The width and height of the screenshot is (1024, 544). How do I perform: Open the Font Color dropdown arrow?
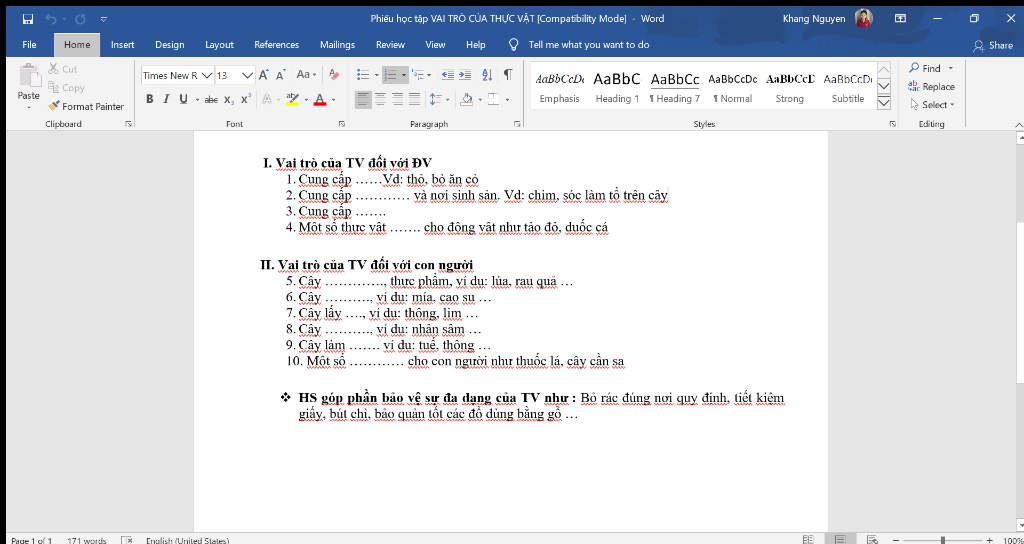(x=333, y=100)
